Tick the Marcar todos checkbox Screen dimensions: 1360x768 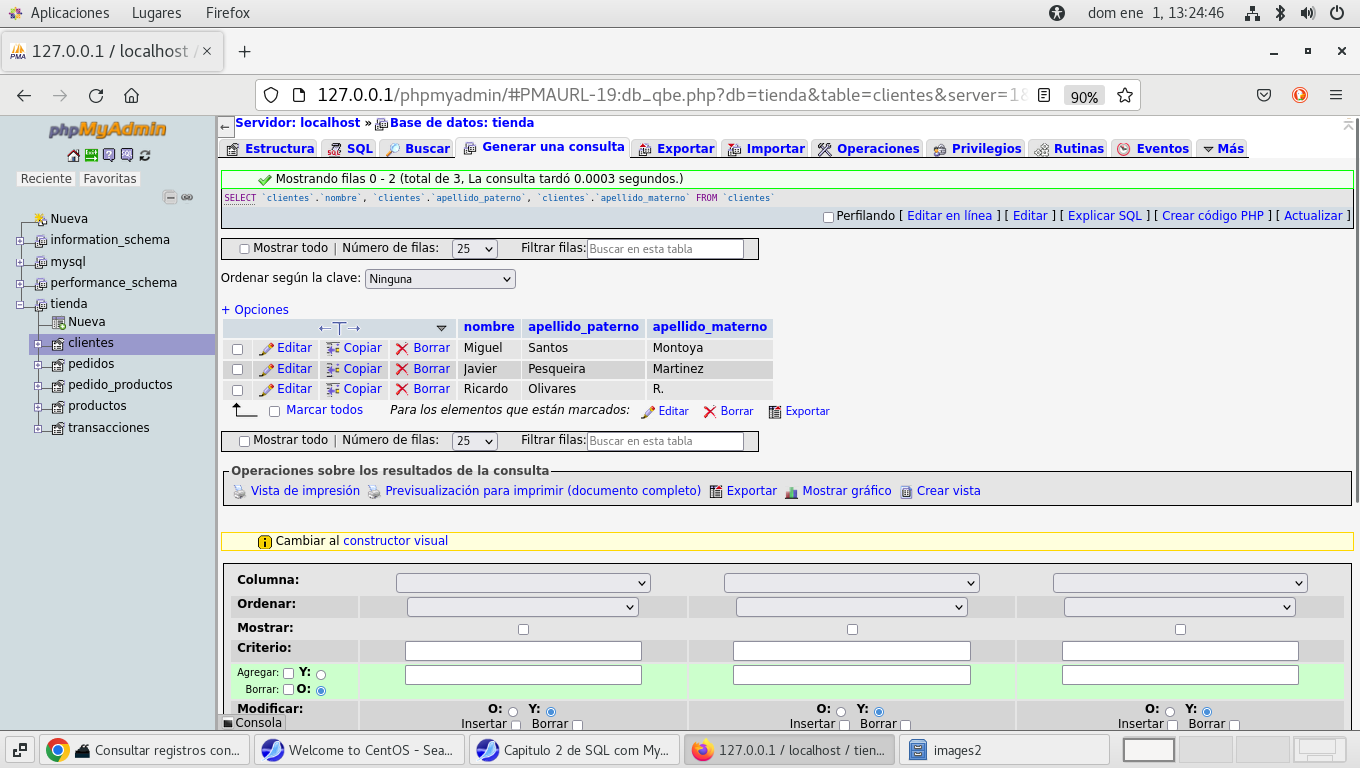coord(275,411)
